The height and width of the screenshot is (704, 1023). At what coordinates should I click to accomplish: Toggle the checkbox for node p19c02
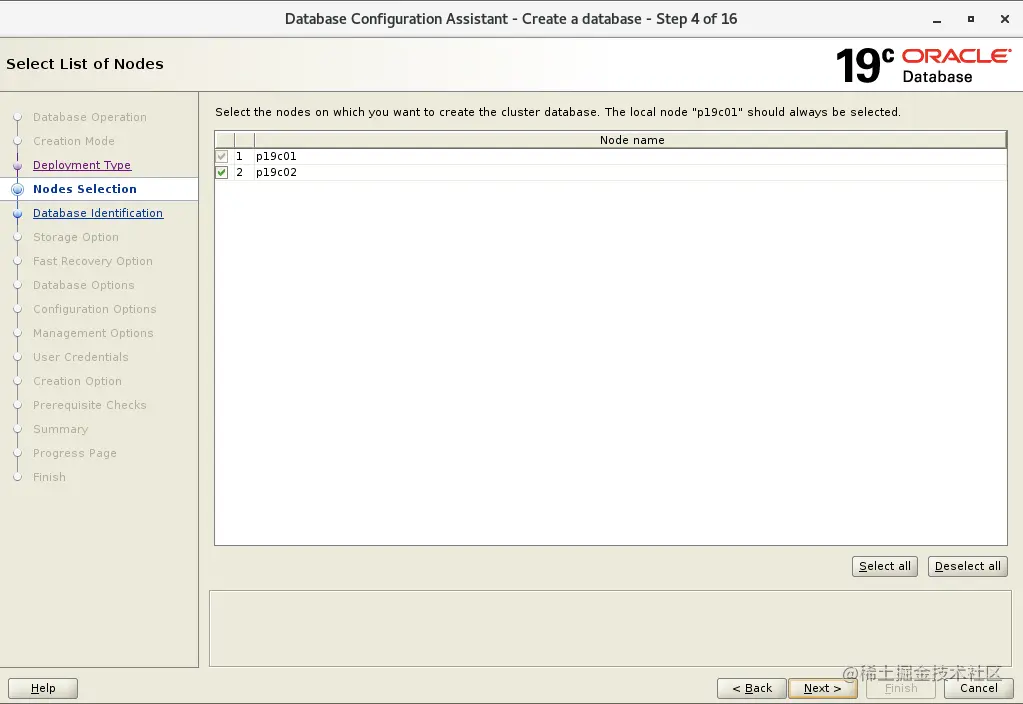222,172
